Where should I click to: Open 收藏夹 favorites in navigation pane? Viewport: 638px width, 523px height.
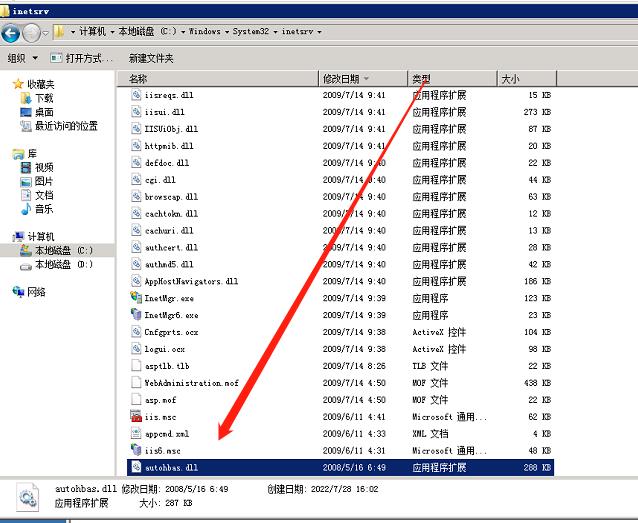point(33,84)
